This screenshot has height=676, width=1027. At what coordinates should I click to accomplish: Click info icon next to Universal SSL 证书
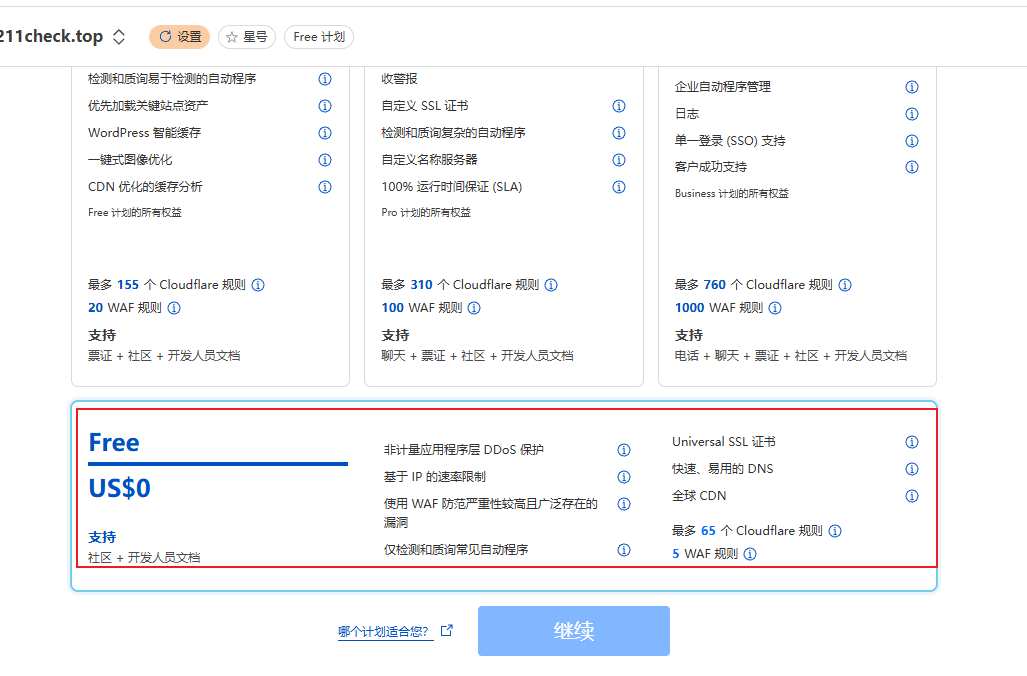[912, 442]
